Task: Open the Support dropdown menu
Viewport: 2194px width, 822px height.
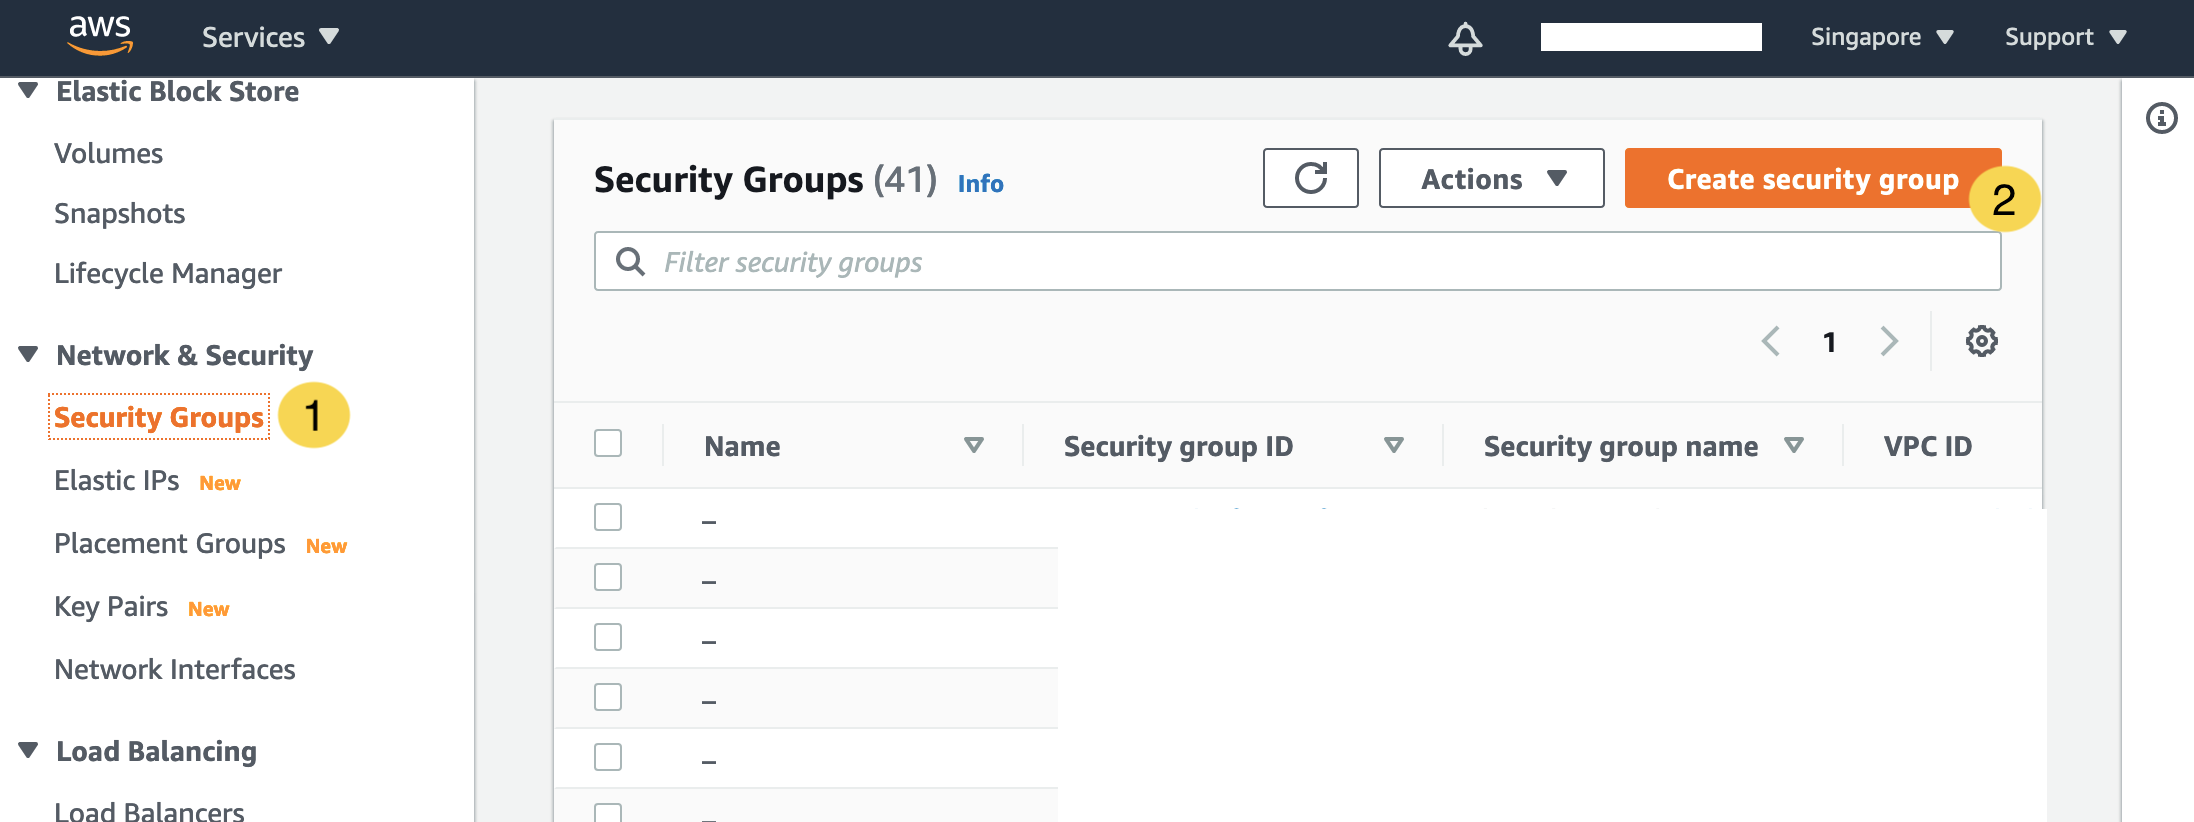Action: [2065, 37]
